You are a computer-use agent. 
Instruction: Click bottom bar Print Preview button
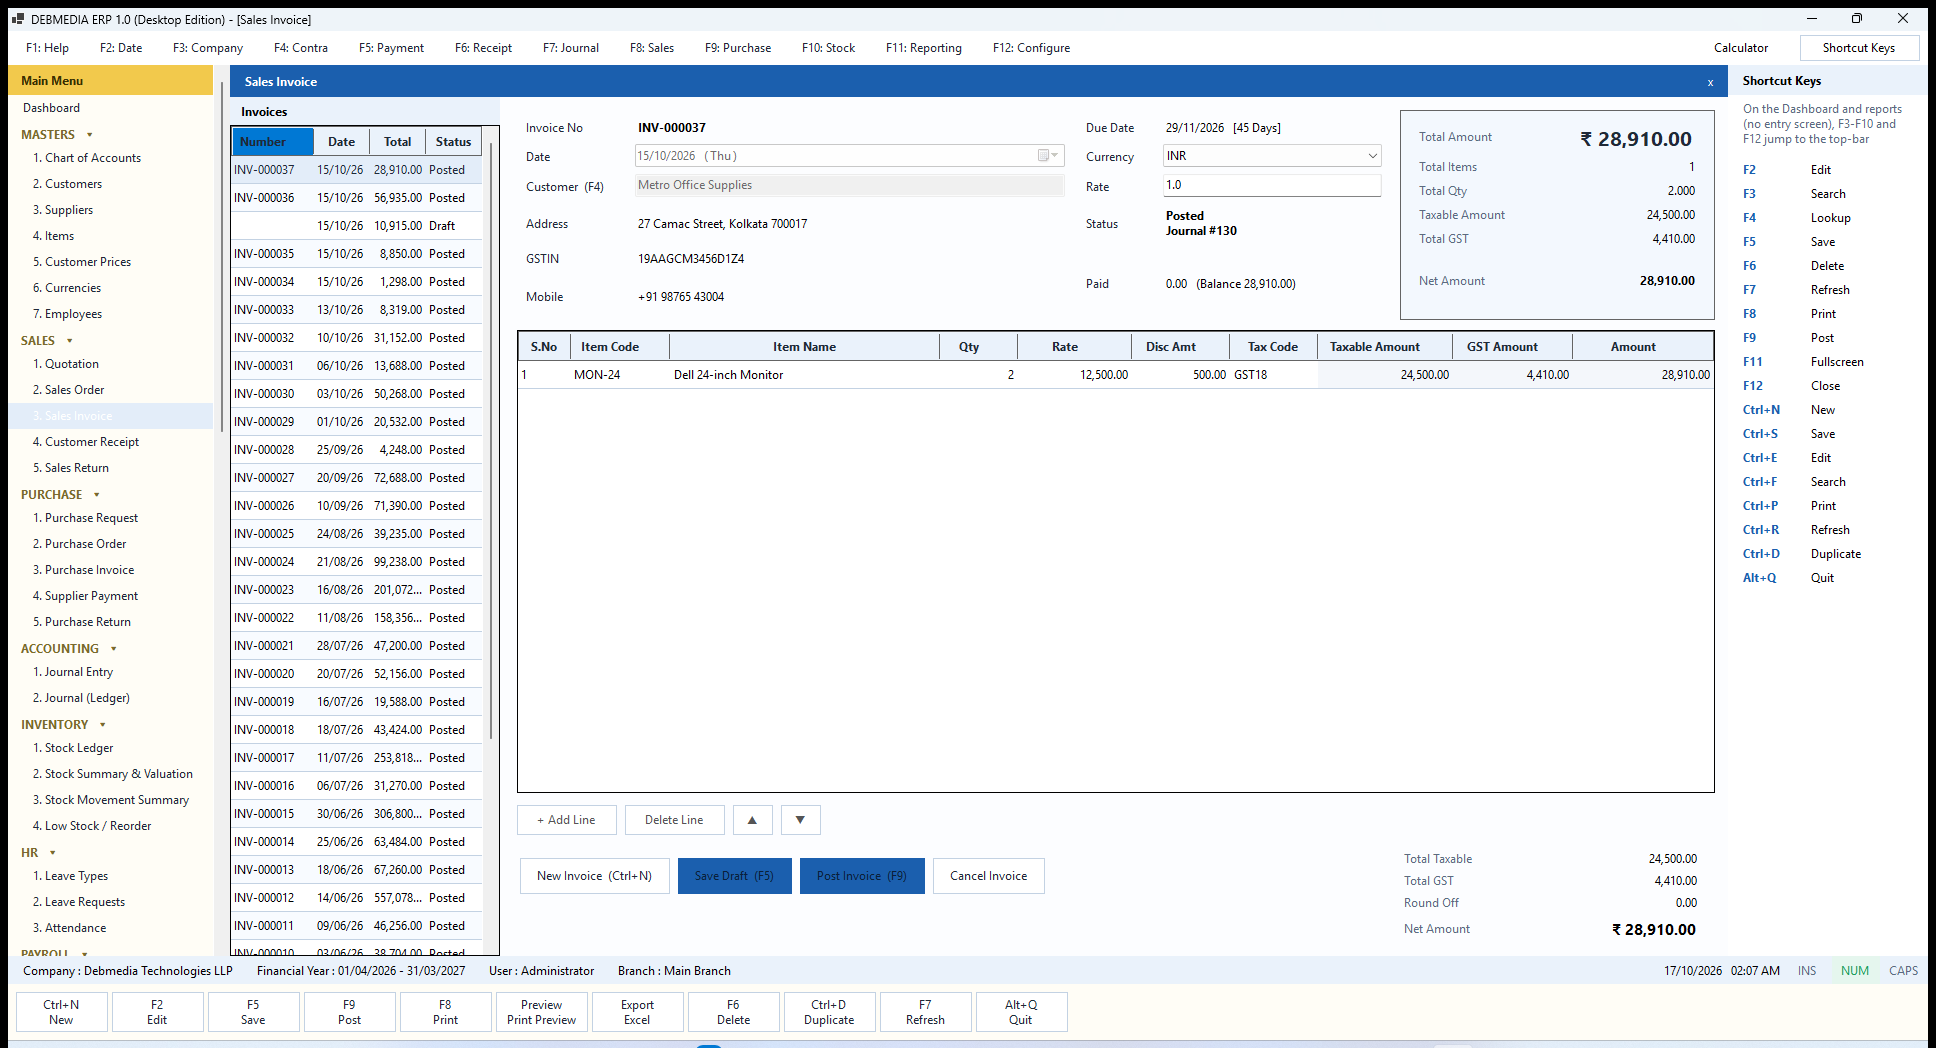(x=541, y=1012)
